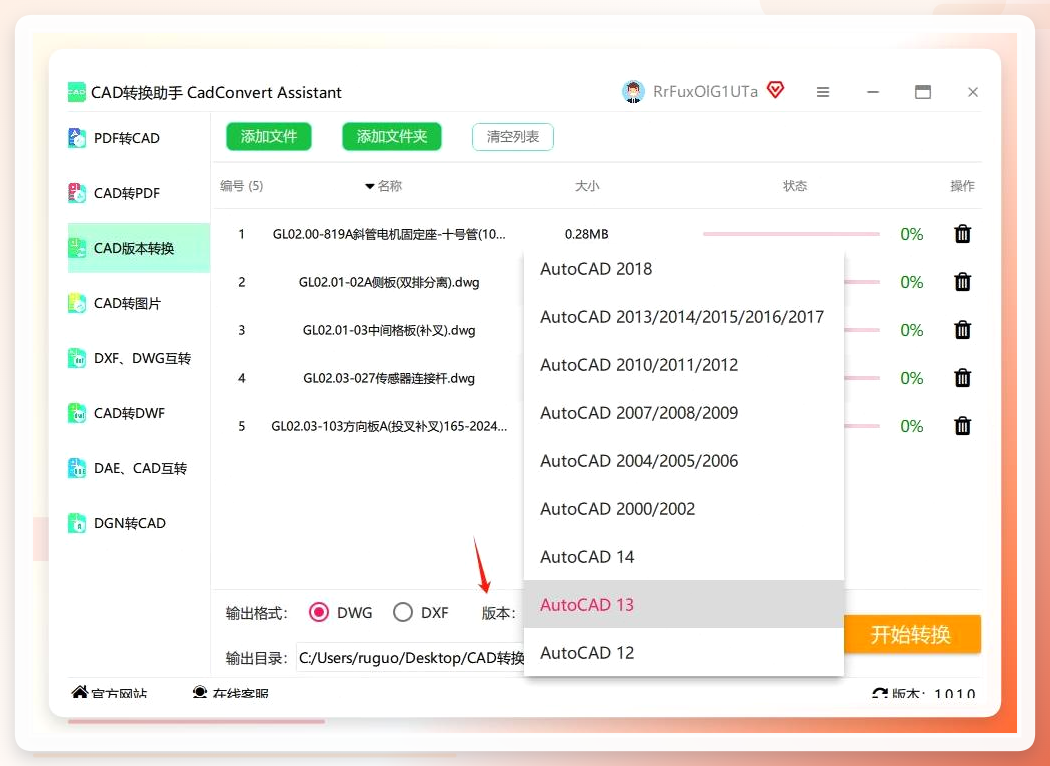Open the CAD转PDF sidebar icon

[x=77, y=193]
